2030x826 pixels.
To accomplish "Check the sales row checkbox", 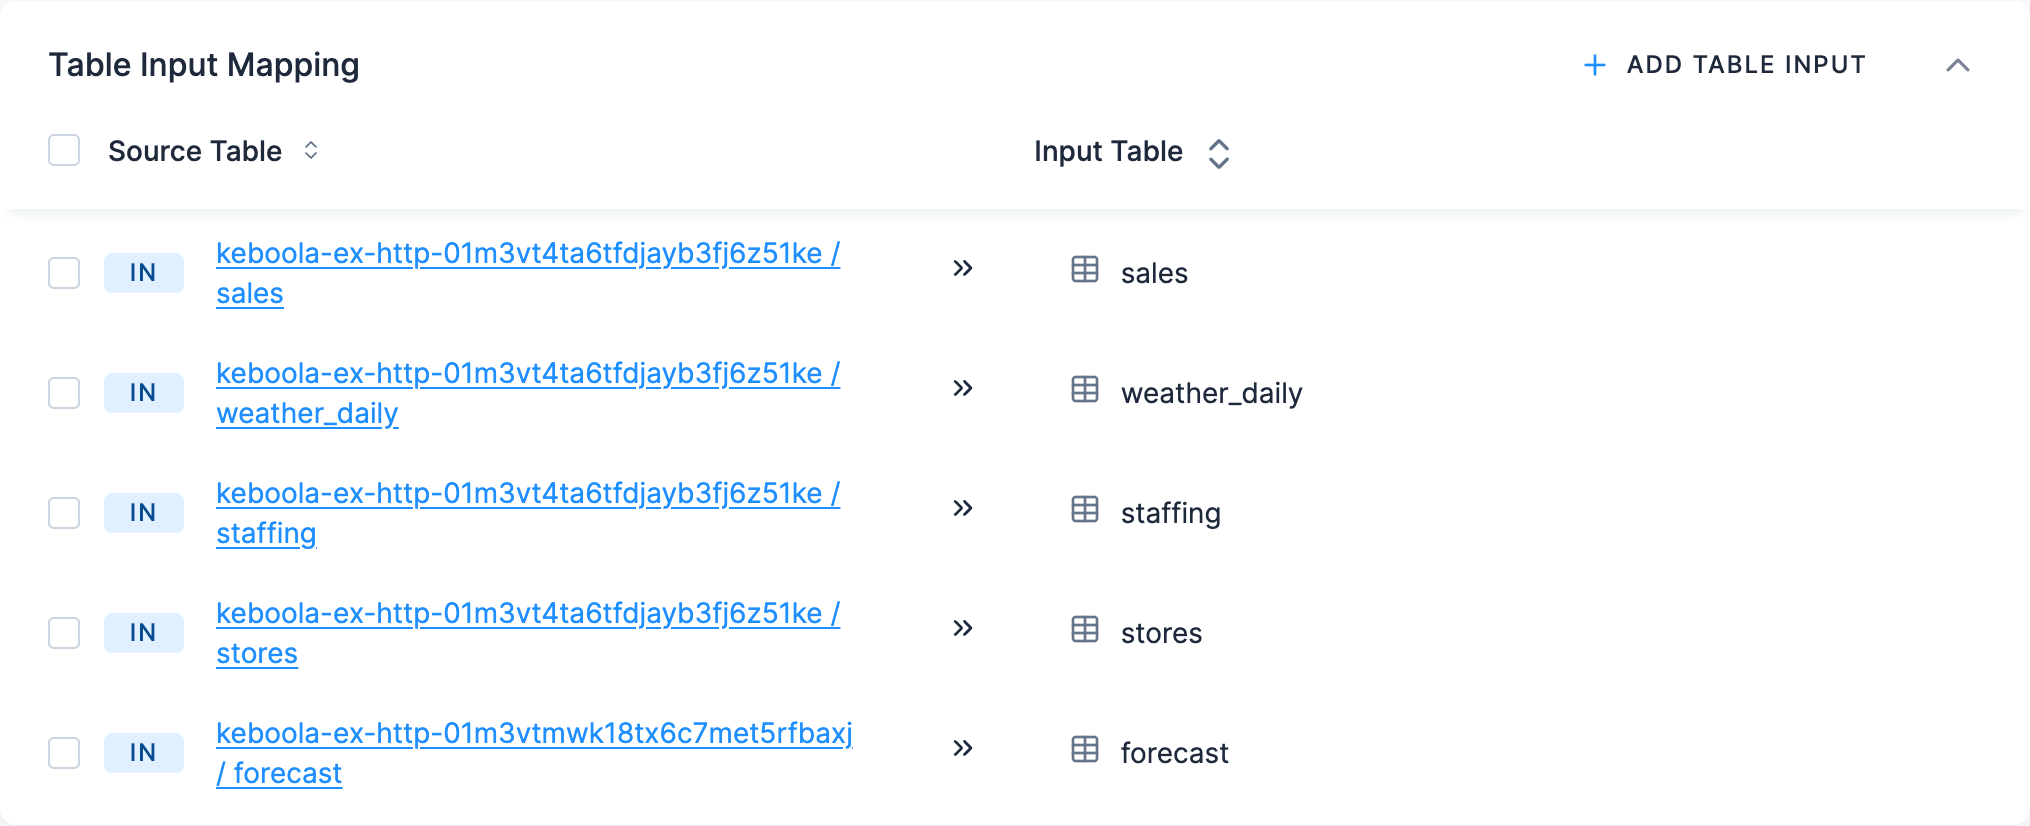I will point(64,273).
